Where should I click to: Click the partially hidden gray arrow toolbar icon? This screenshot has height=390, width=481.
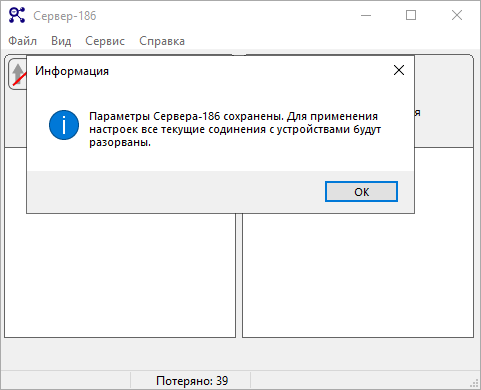(x=17, y=74)
